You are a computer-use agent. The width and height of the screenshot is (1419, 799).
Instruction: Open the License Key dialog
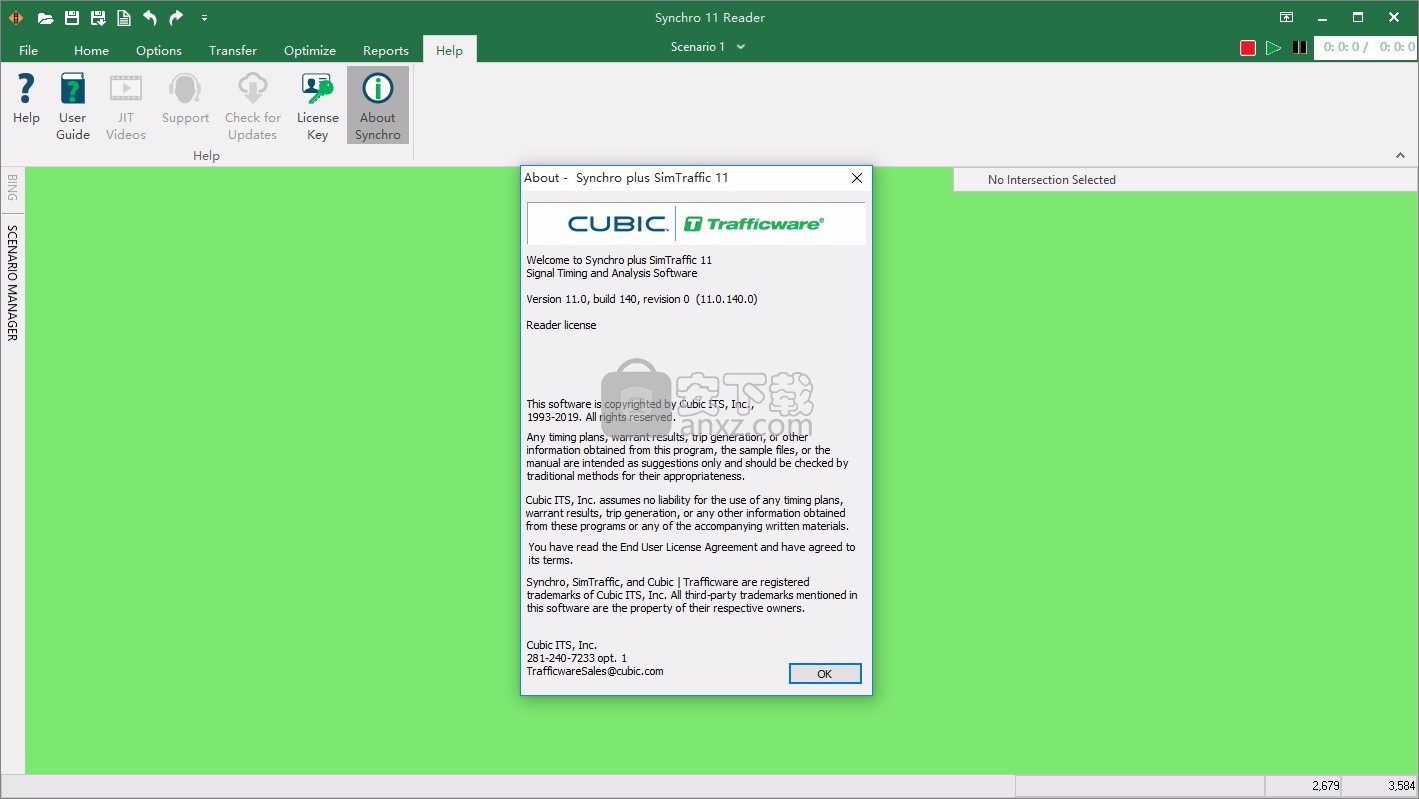point(318,106)
